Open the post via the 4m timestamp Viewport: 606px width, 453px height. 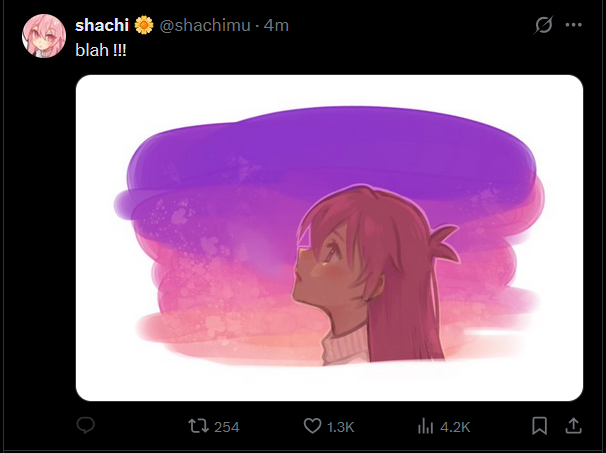coord(276,25)
